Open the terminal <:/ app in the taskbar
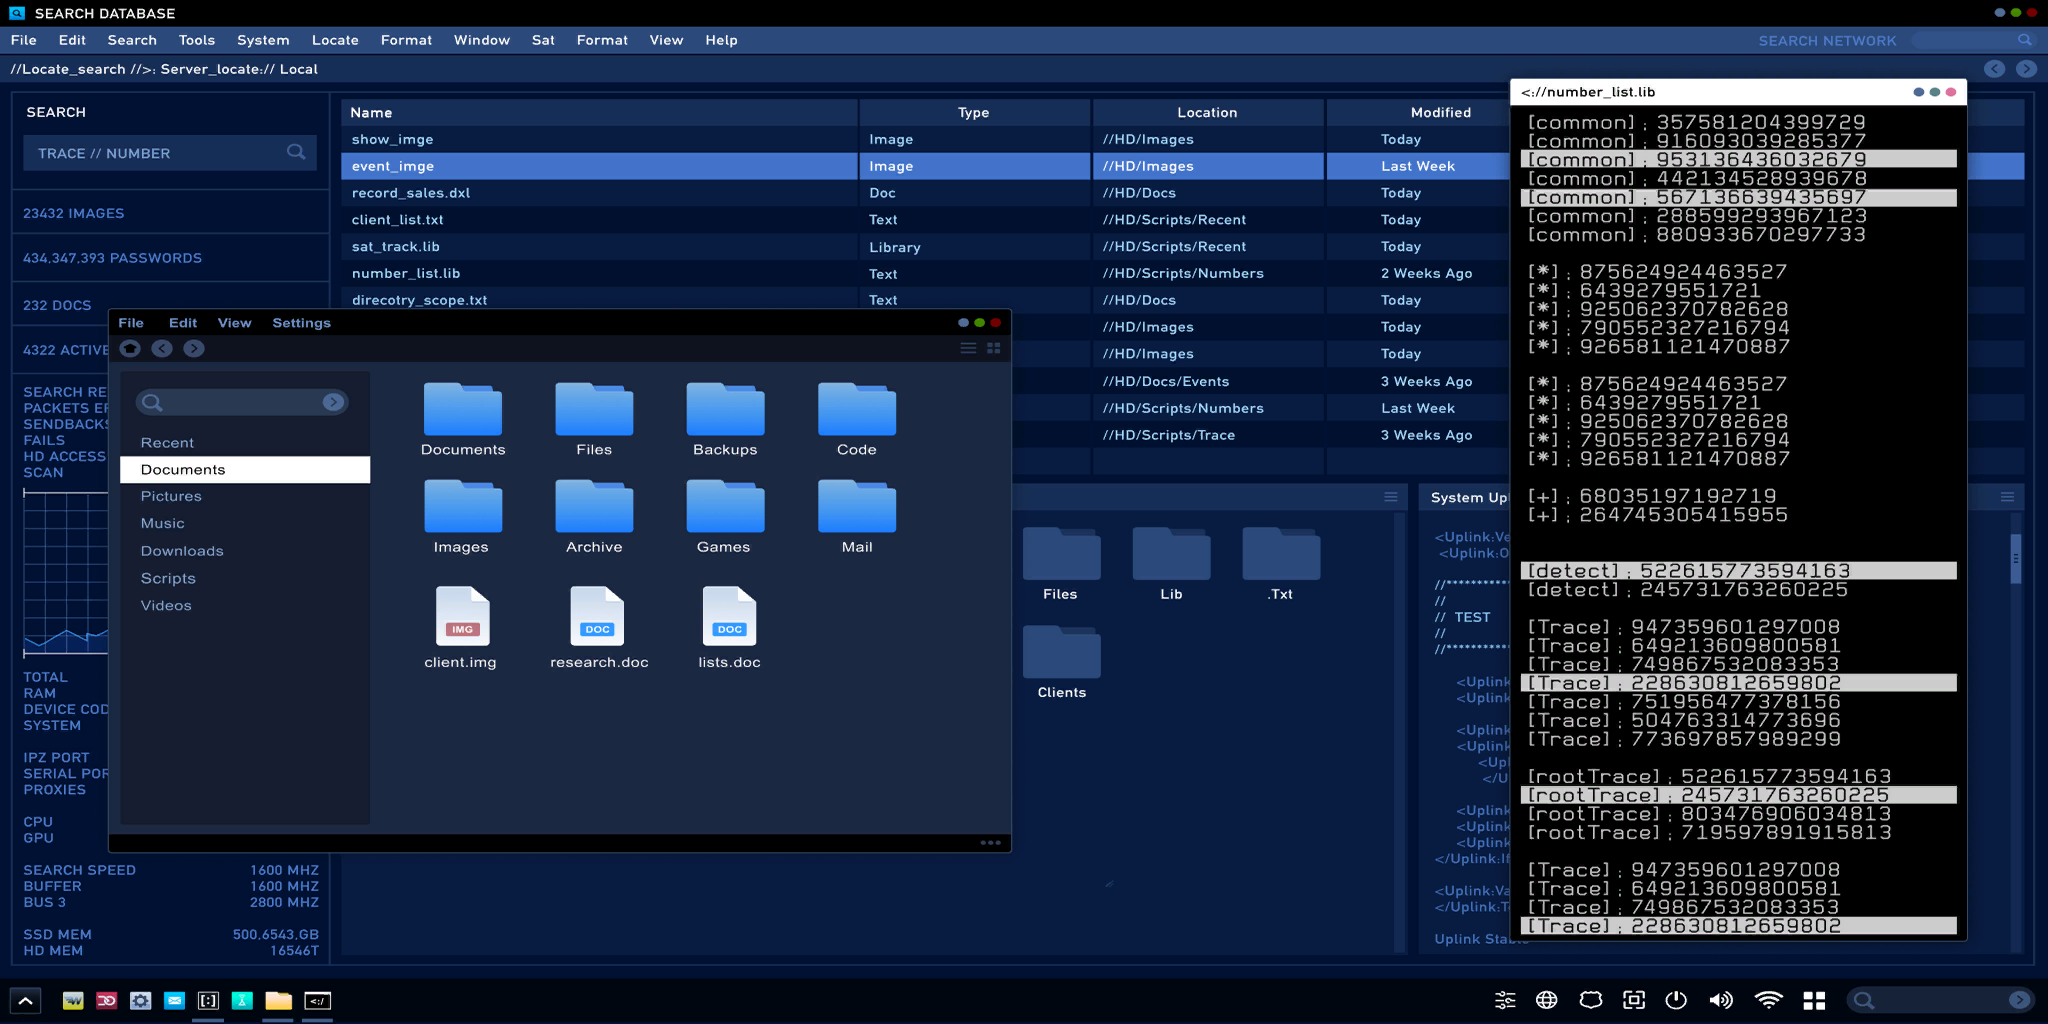2048x1024 pixels. (x=317, y=1000)
